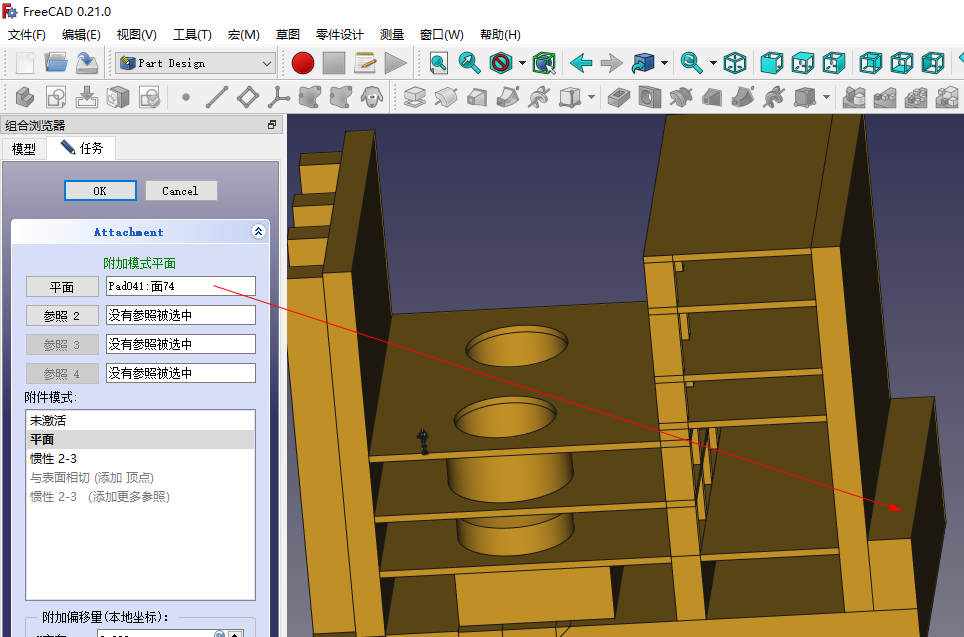Image resolution: width=964 pixels, height=637 pixels.
Task: Click the open file folder icon
Action: tap(56, 63)
